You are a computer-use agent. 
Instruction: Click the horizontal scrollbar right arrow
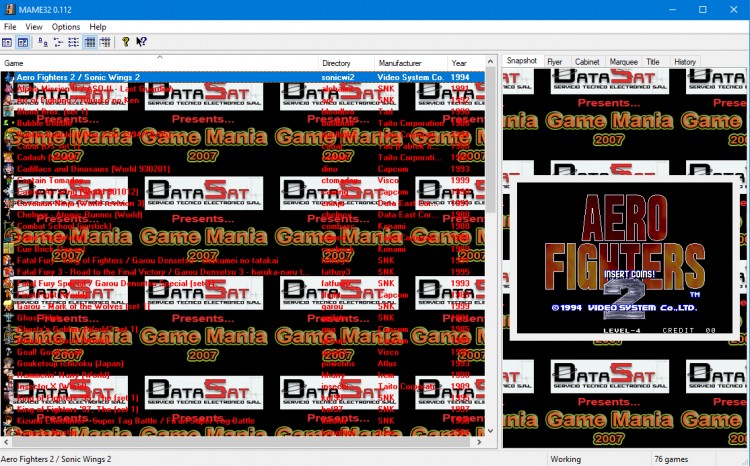[x=479, y=442]
